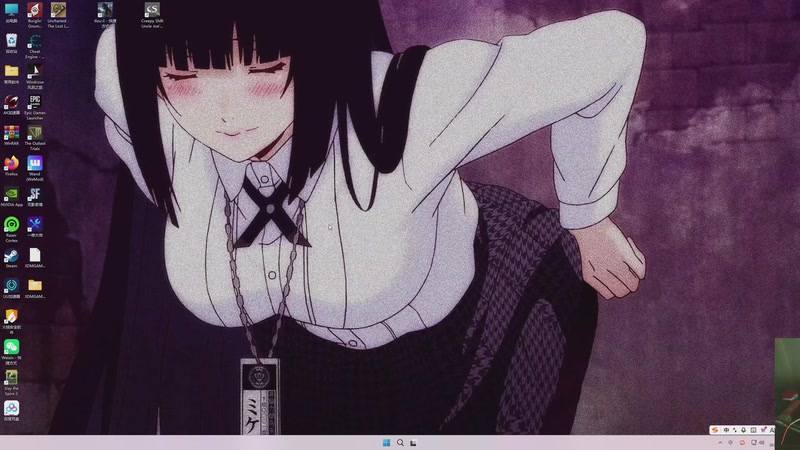This screenshot has height=450, width=800.
Task: Open Task View on taskbar
Action: [413, 442]
